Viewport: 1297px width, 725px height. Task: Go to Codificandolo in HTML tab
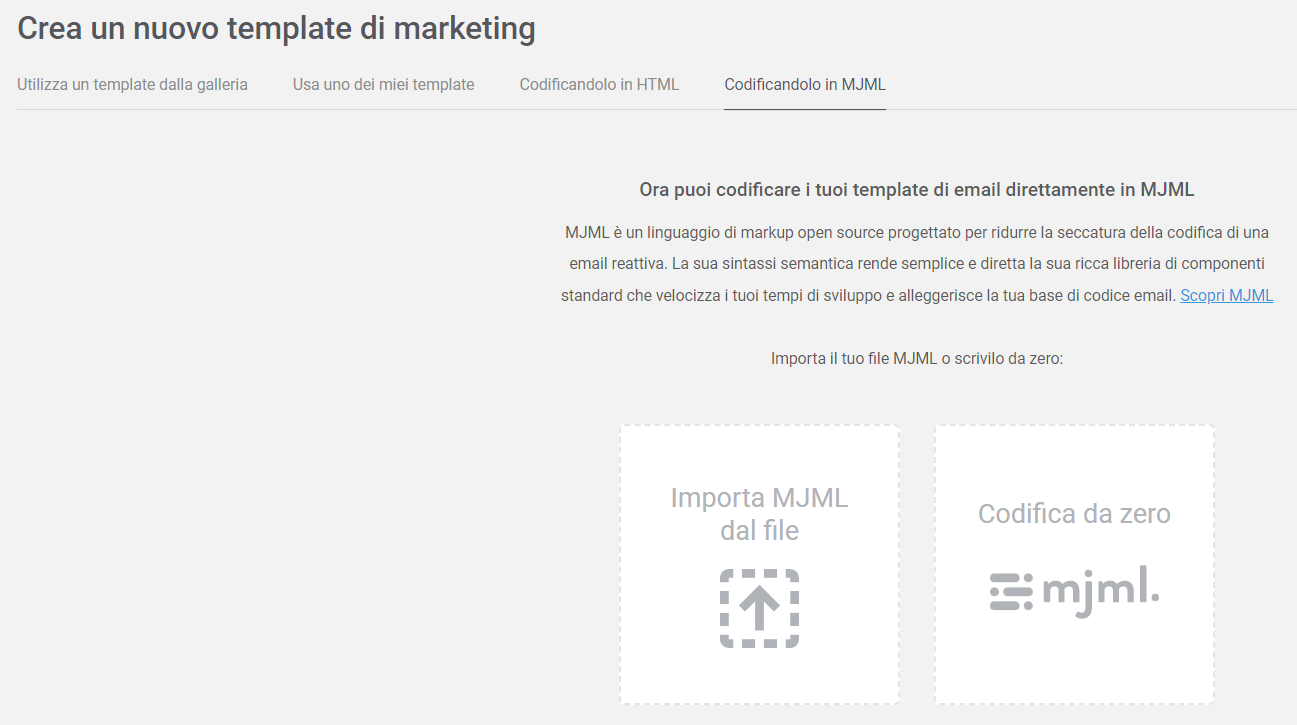[599, 84]
